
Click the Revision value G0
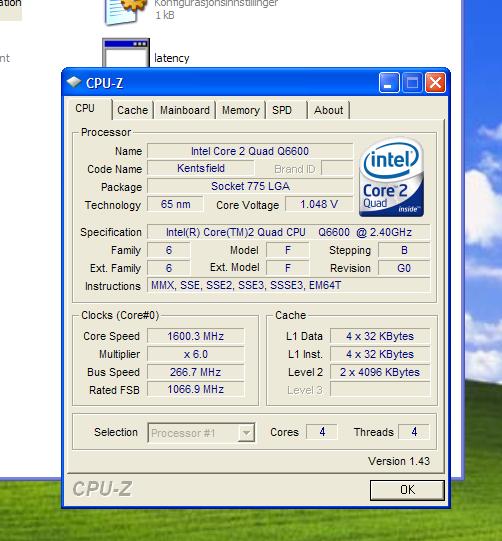[404, 268]
